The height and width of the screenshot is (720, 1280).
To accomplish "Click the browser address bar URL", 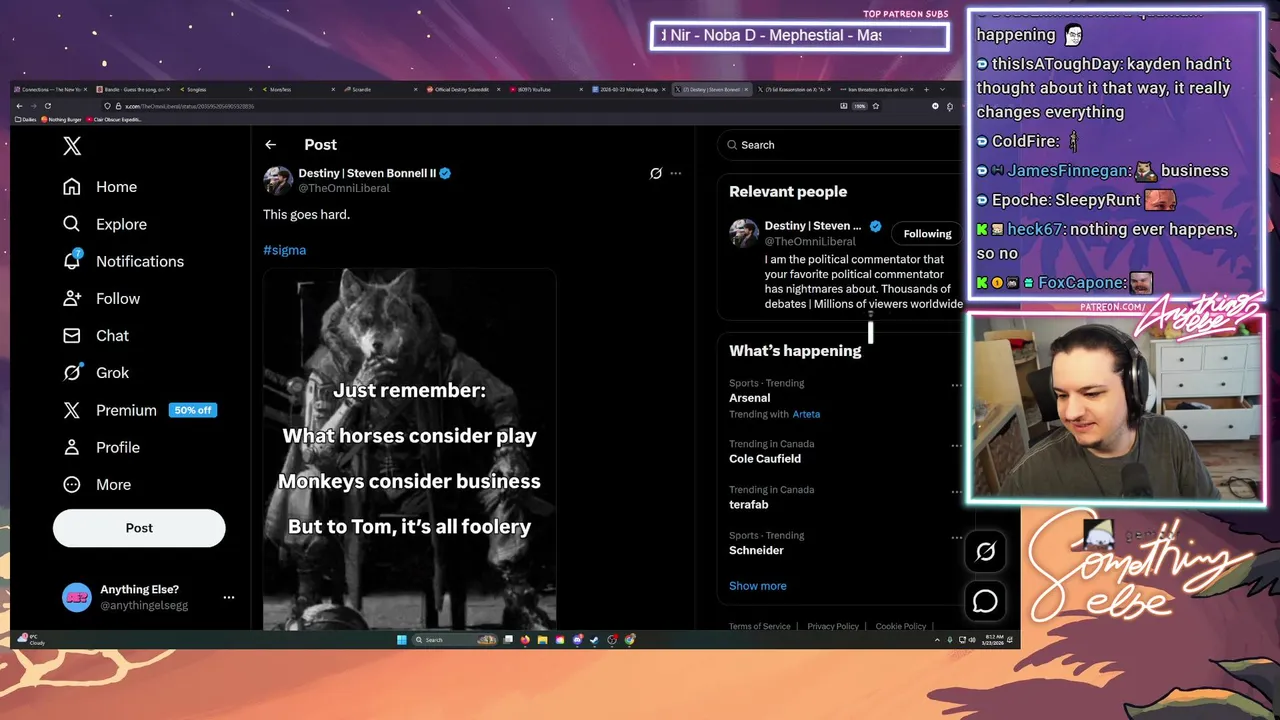I will pyautogui.click(x=190, y=105).
